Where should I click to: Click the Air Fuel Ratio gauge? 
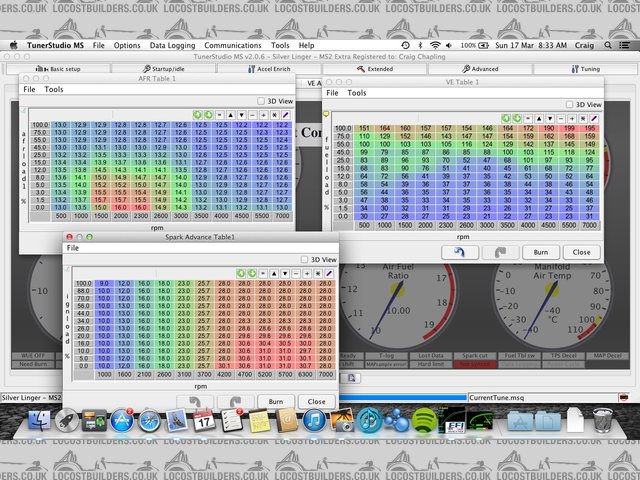coord(398,300)
